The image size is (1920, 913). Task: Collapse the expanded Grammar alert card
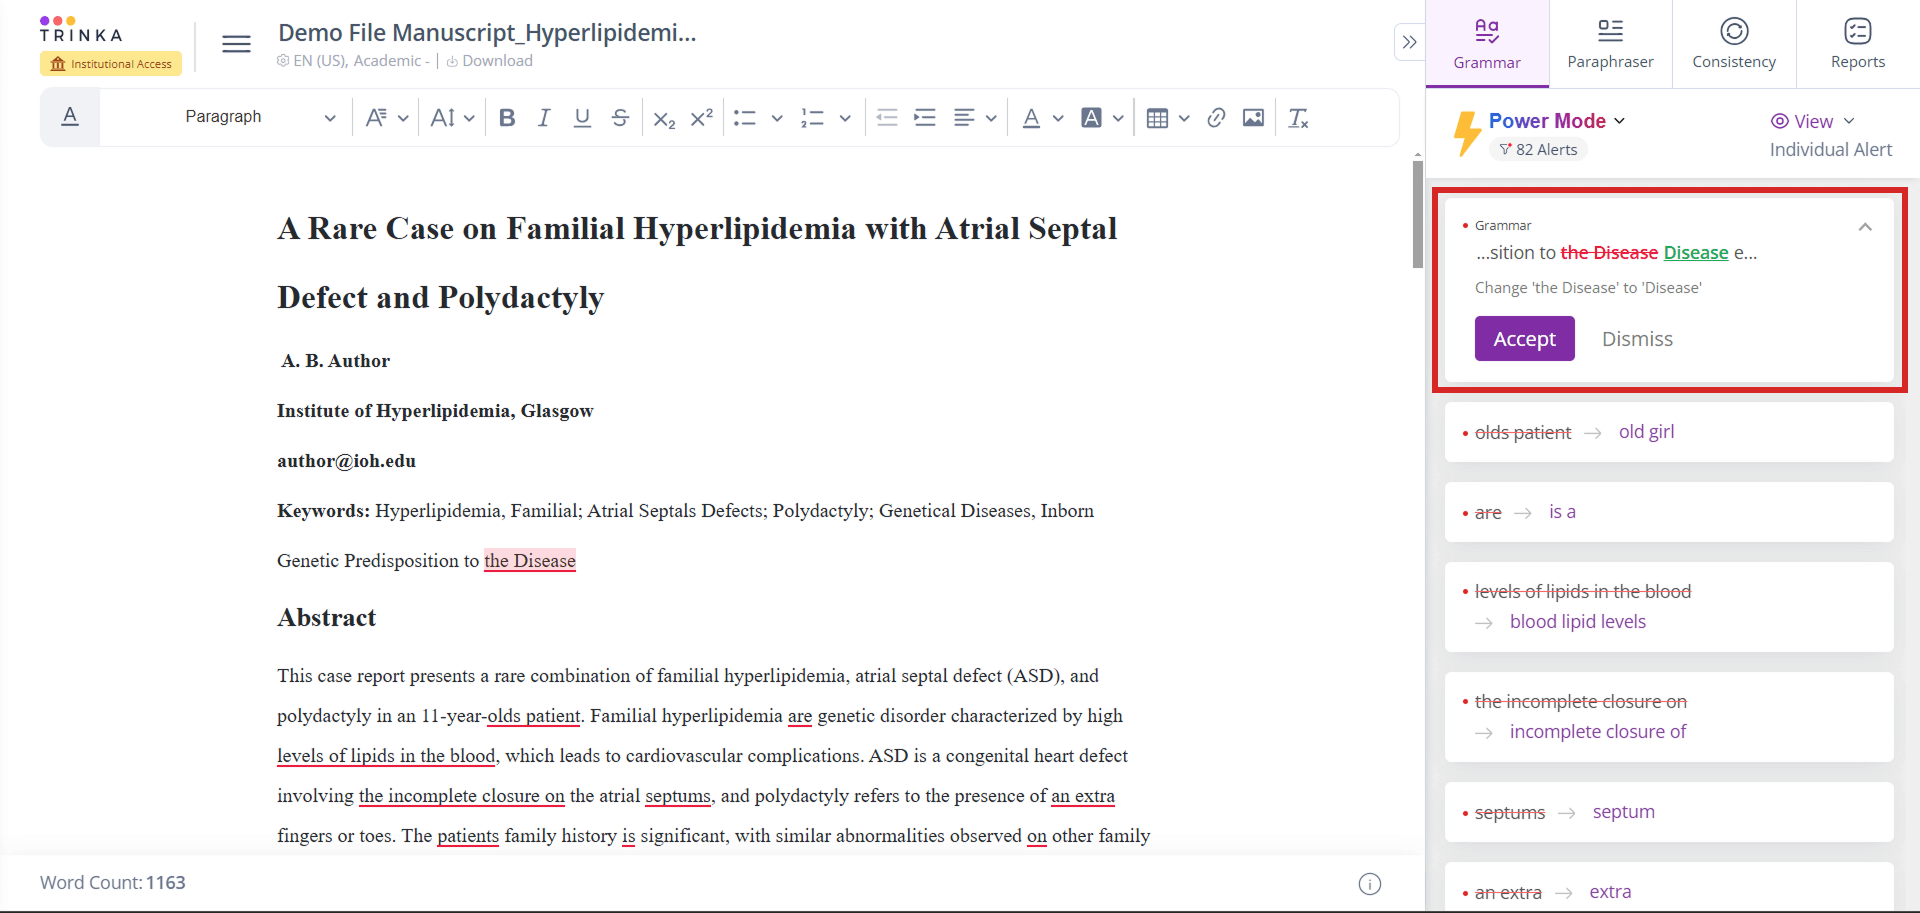pyautogui.click(x=1865, y=227)
